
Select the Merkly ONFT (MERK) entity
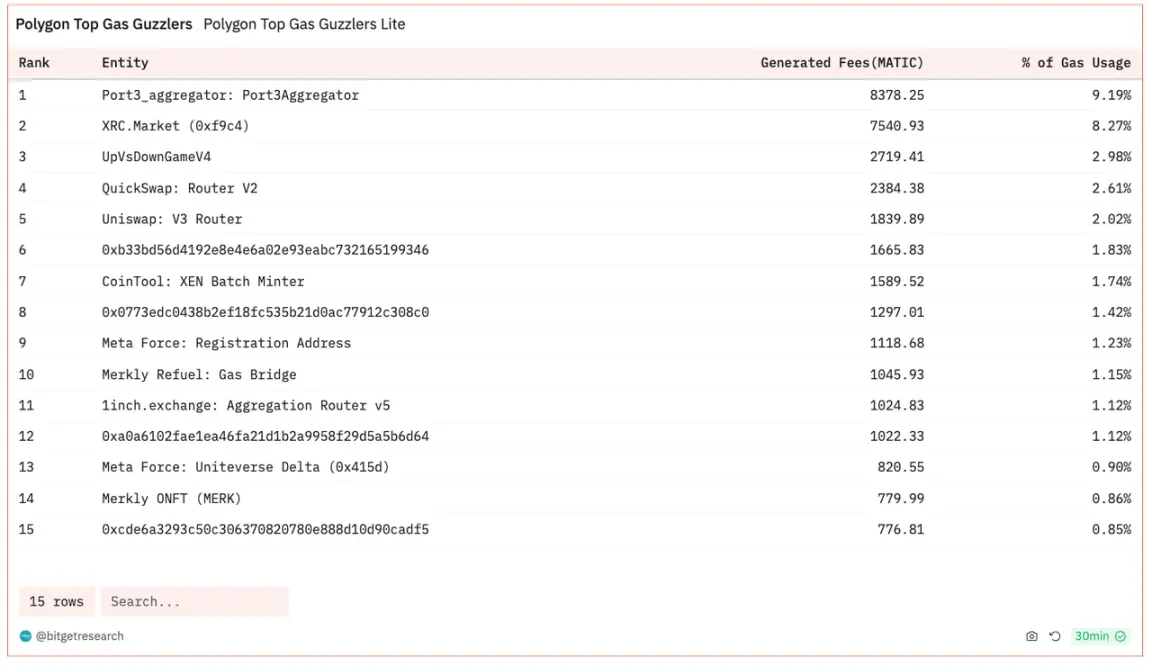coord(171,498)
